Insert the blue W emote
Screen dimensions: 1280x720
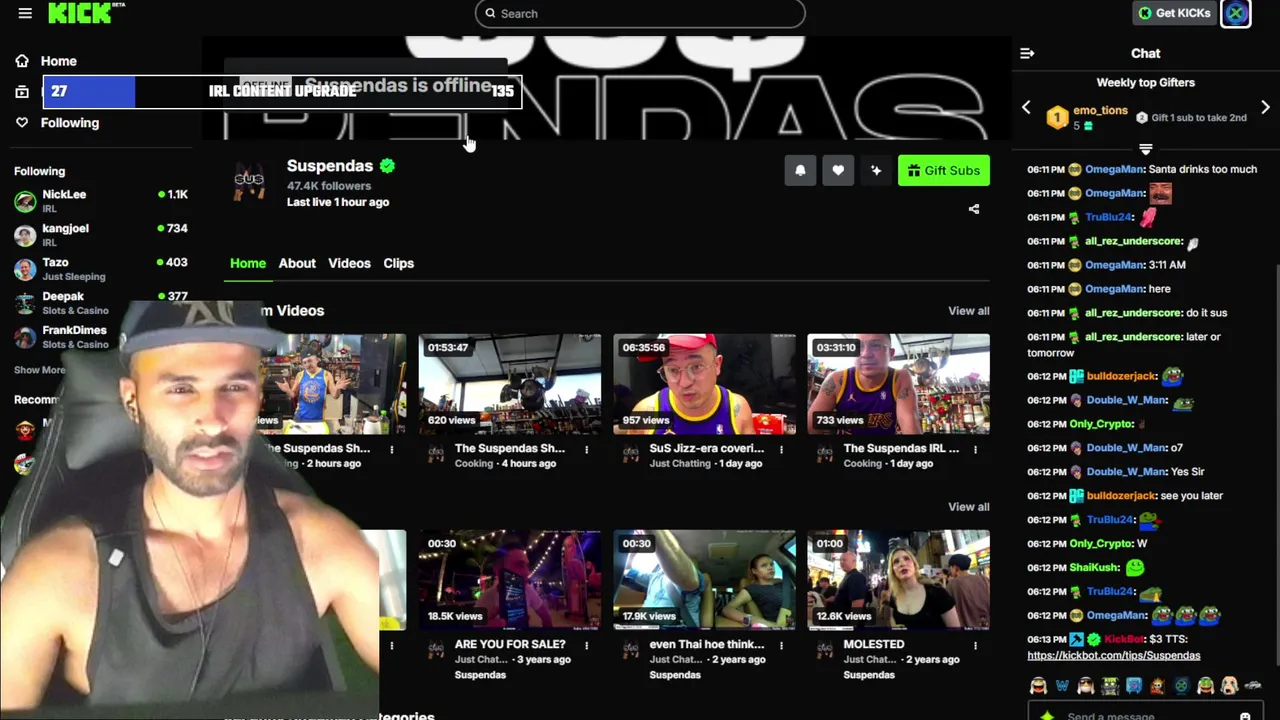pos(1062,686)
